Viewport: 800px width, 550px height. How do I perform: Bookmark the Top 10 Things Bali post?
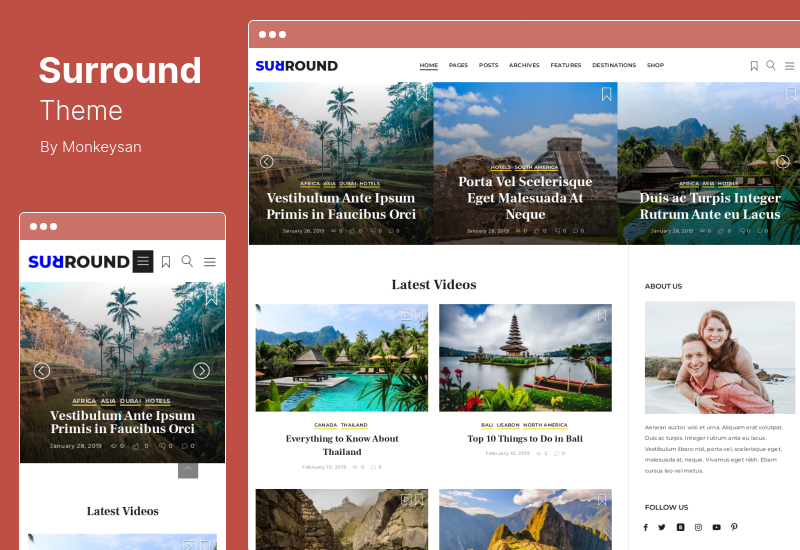pos(602,315)
